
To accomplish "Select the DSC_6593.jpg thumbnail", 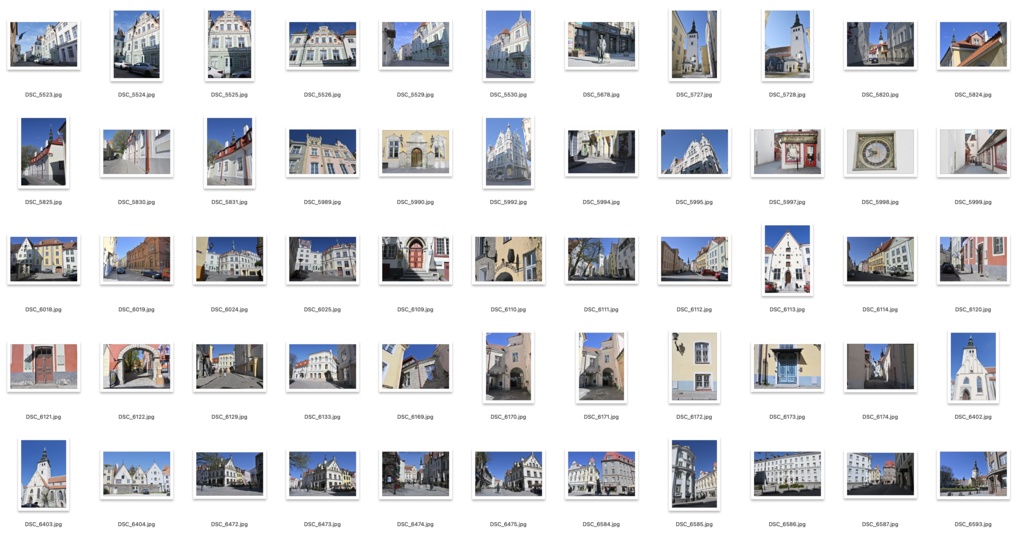I will coord(973,474).
